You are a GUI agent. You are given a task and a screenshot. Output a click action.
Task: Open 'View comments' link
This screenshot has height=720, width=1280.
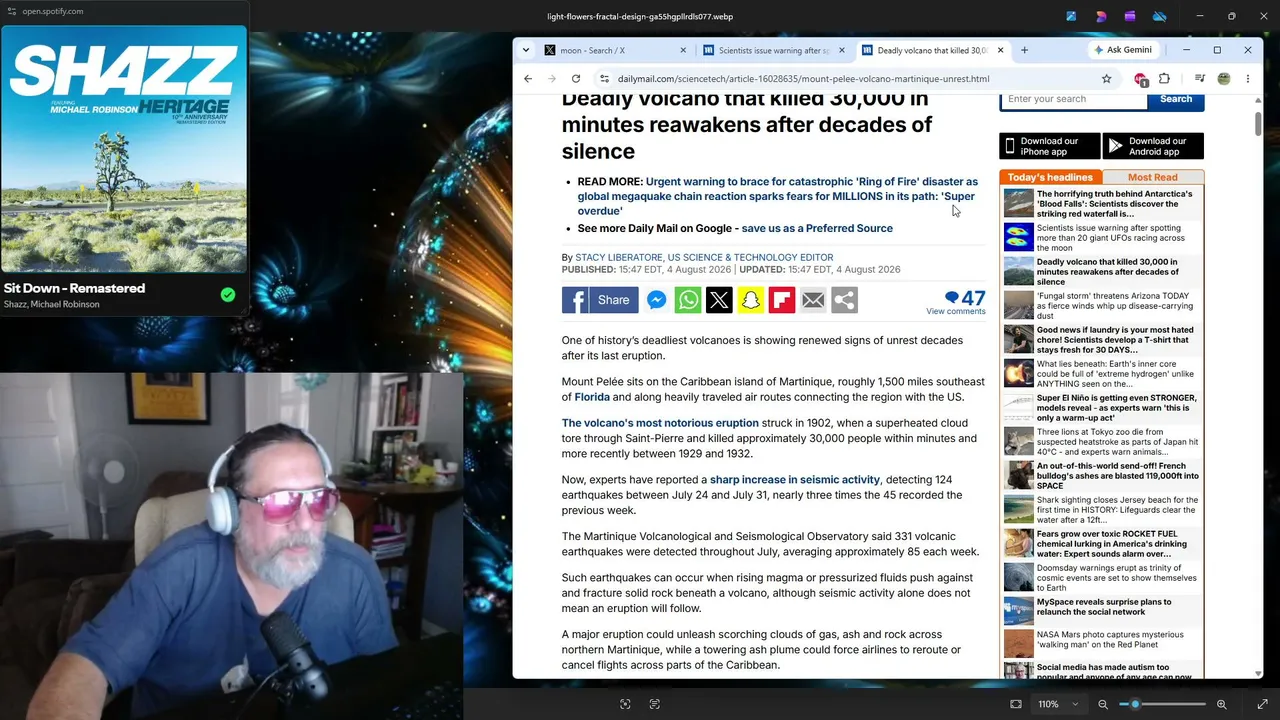click(956, 311)
